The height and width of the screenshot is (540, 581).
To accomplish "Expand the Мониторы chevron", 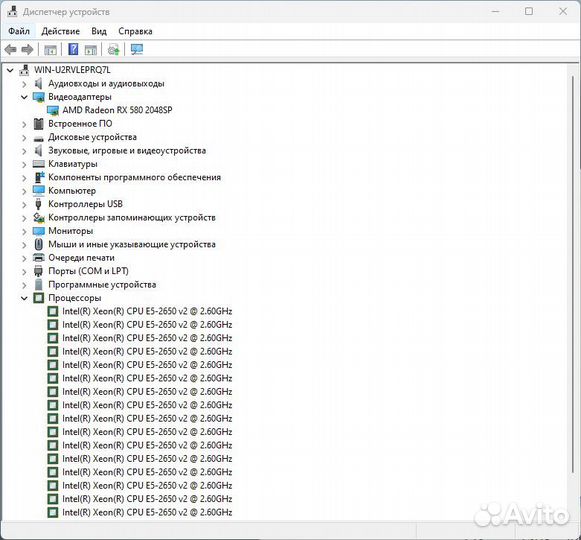I will [24, 231].
